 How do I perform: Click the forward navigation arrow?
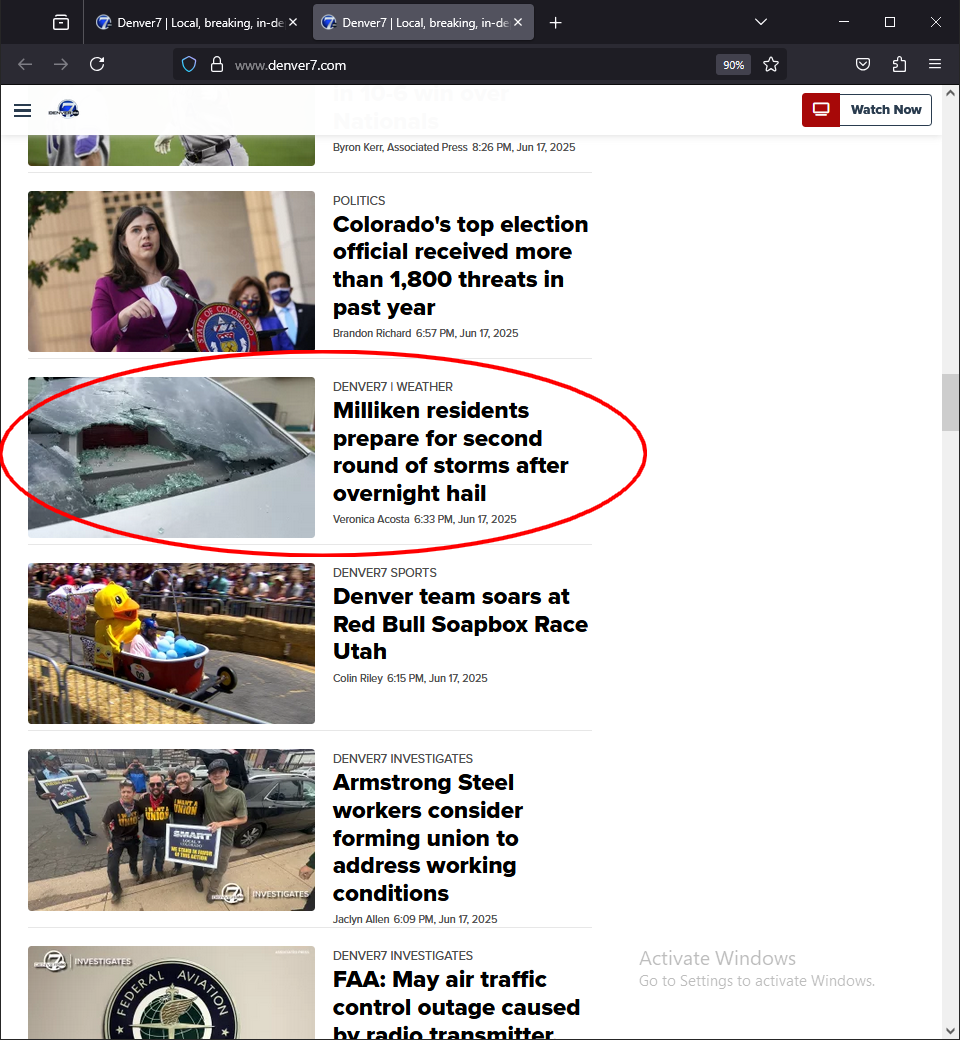click(61, 64)
